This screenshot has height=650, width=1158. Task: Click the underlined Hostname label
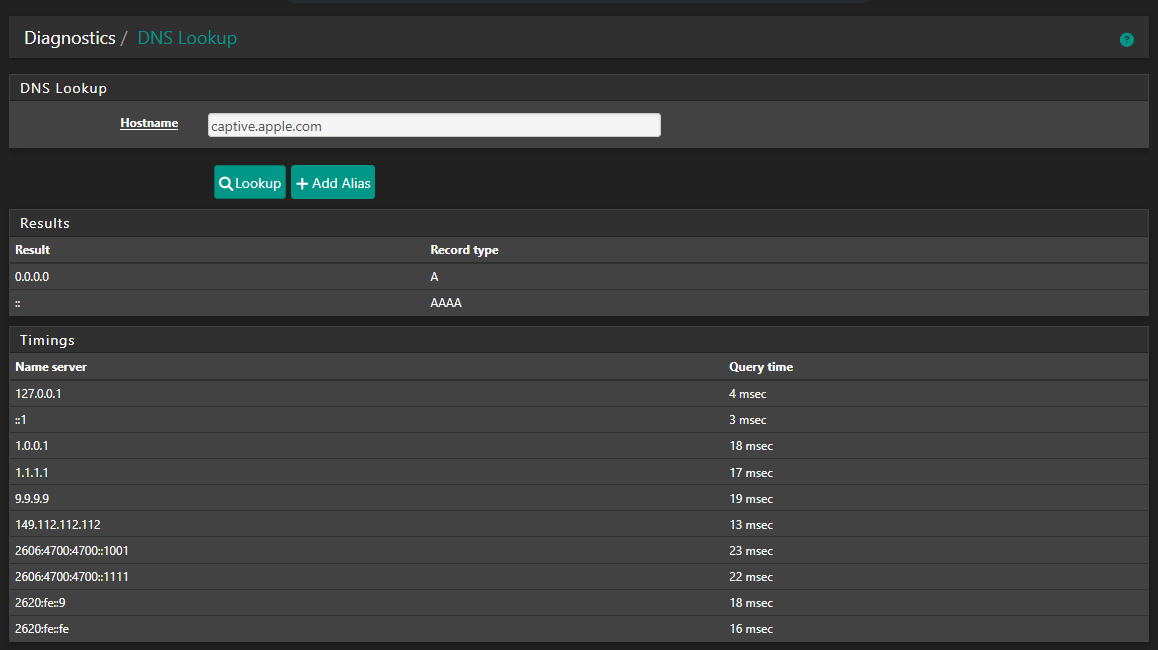pyautogui.click(x=149, y=124)
